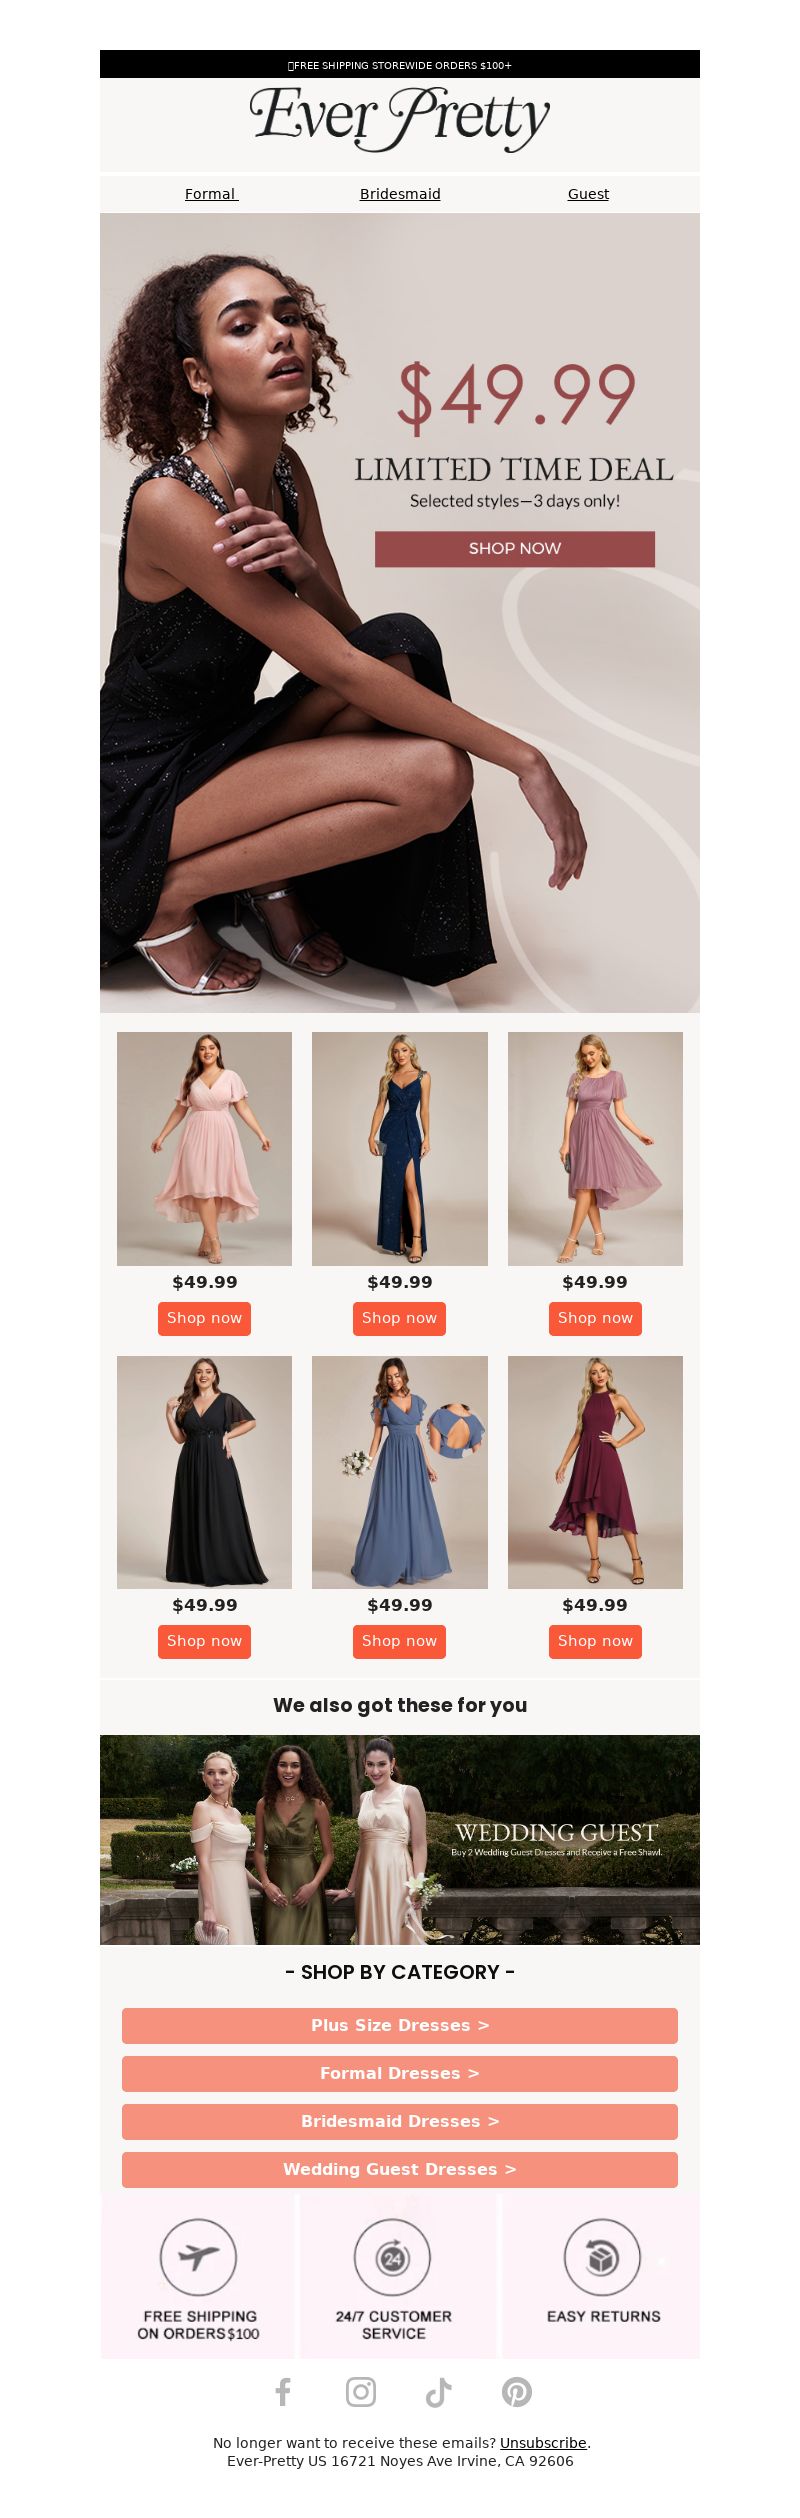The height and width of the screenshot is (2518, 800).
Task: Click the Unsubscribe link
Action: click(x=543, y=2442)
